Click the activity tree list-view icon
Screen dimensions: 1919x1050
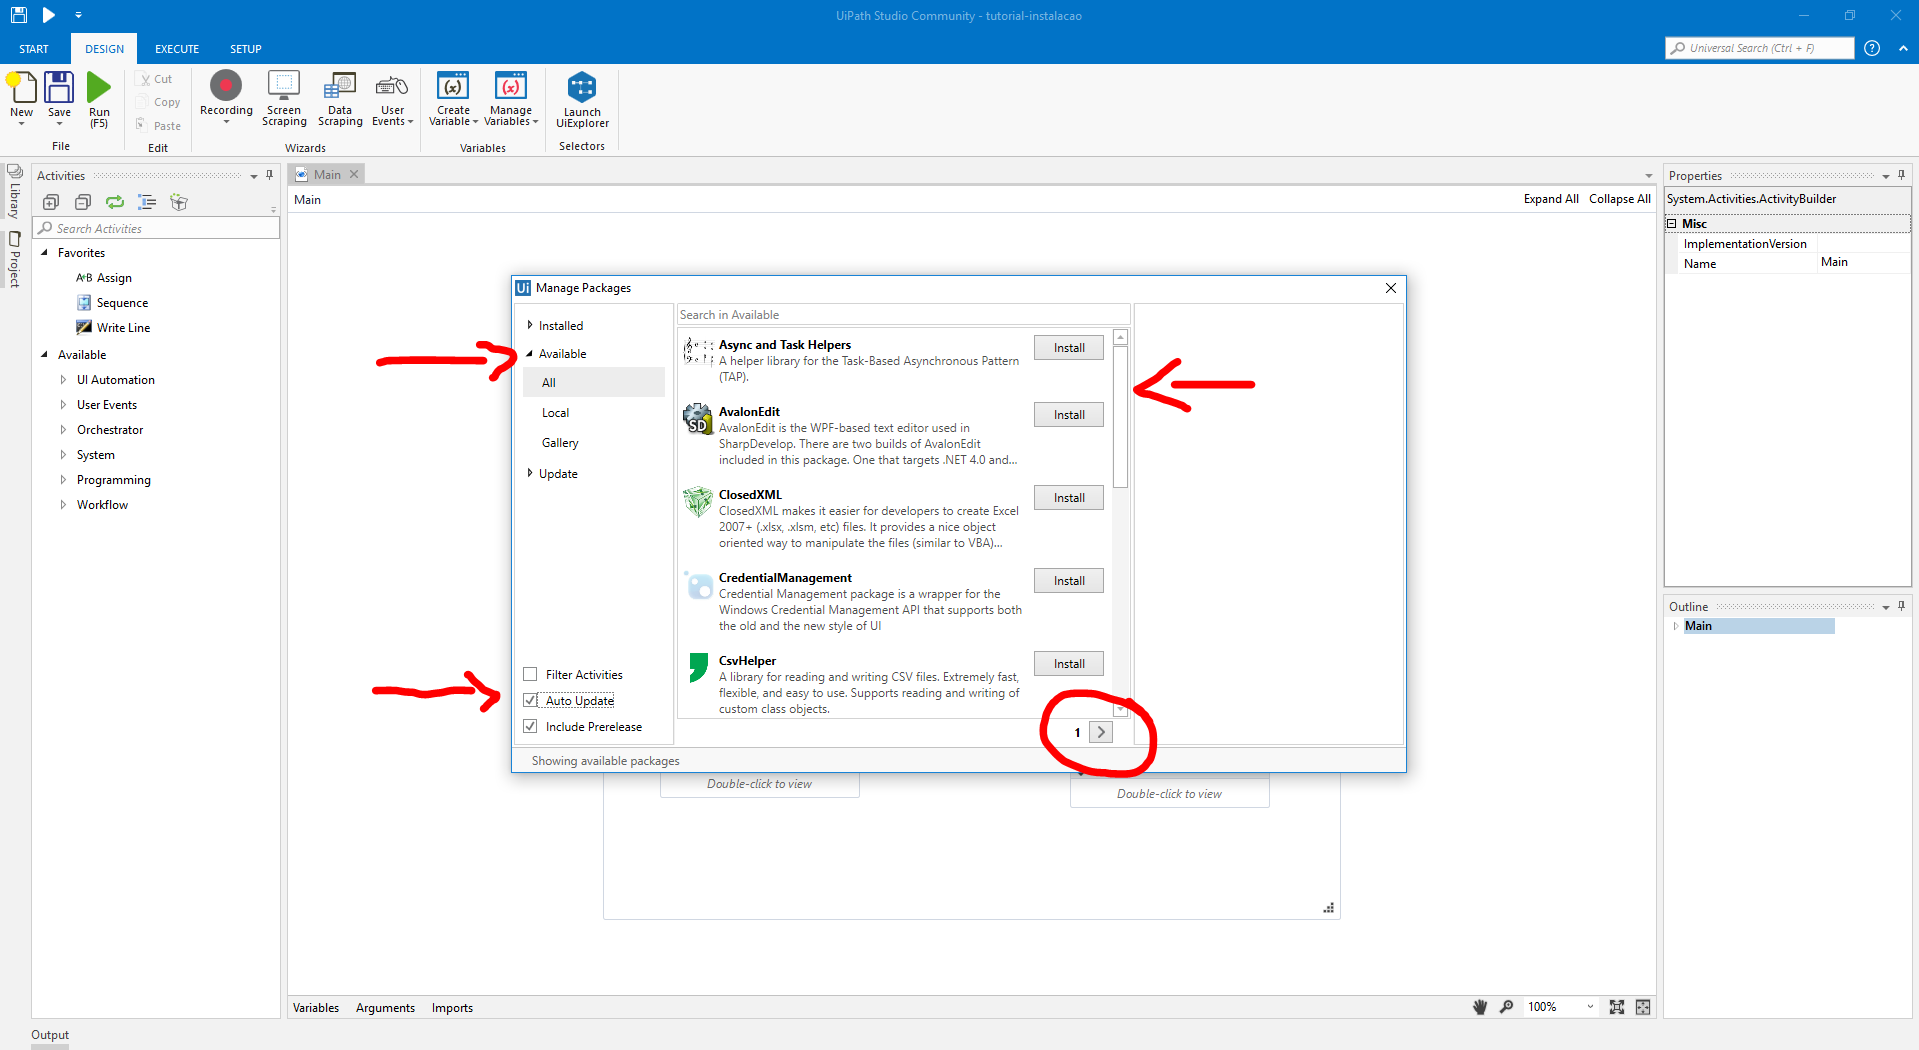click(x=147, y=202)
